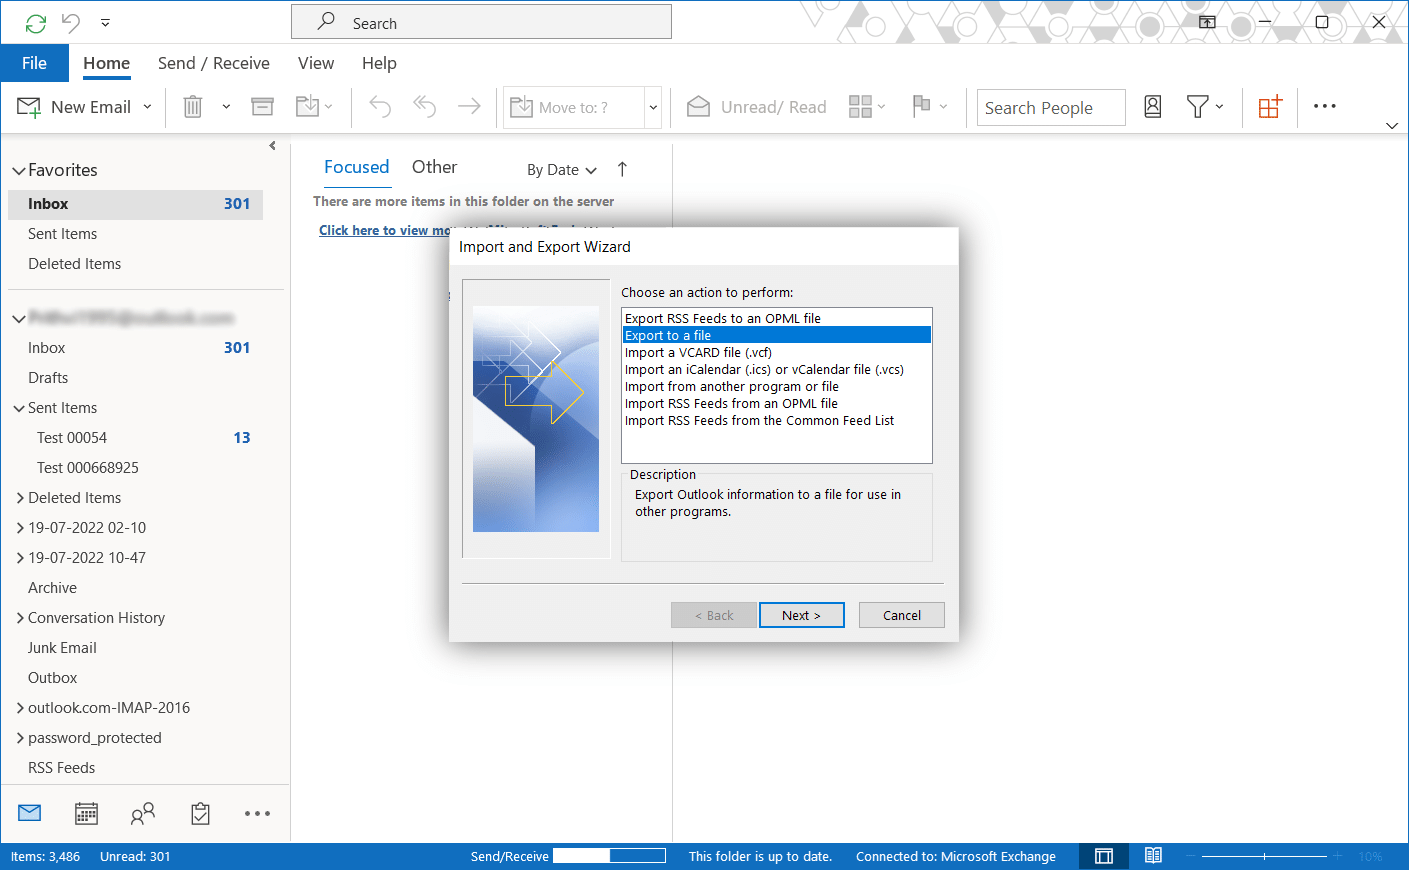Reverse sort order with the up arrow
Image resolution: width=1409 pixels, height=870 pixels.
coord(622,169)
